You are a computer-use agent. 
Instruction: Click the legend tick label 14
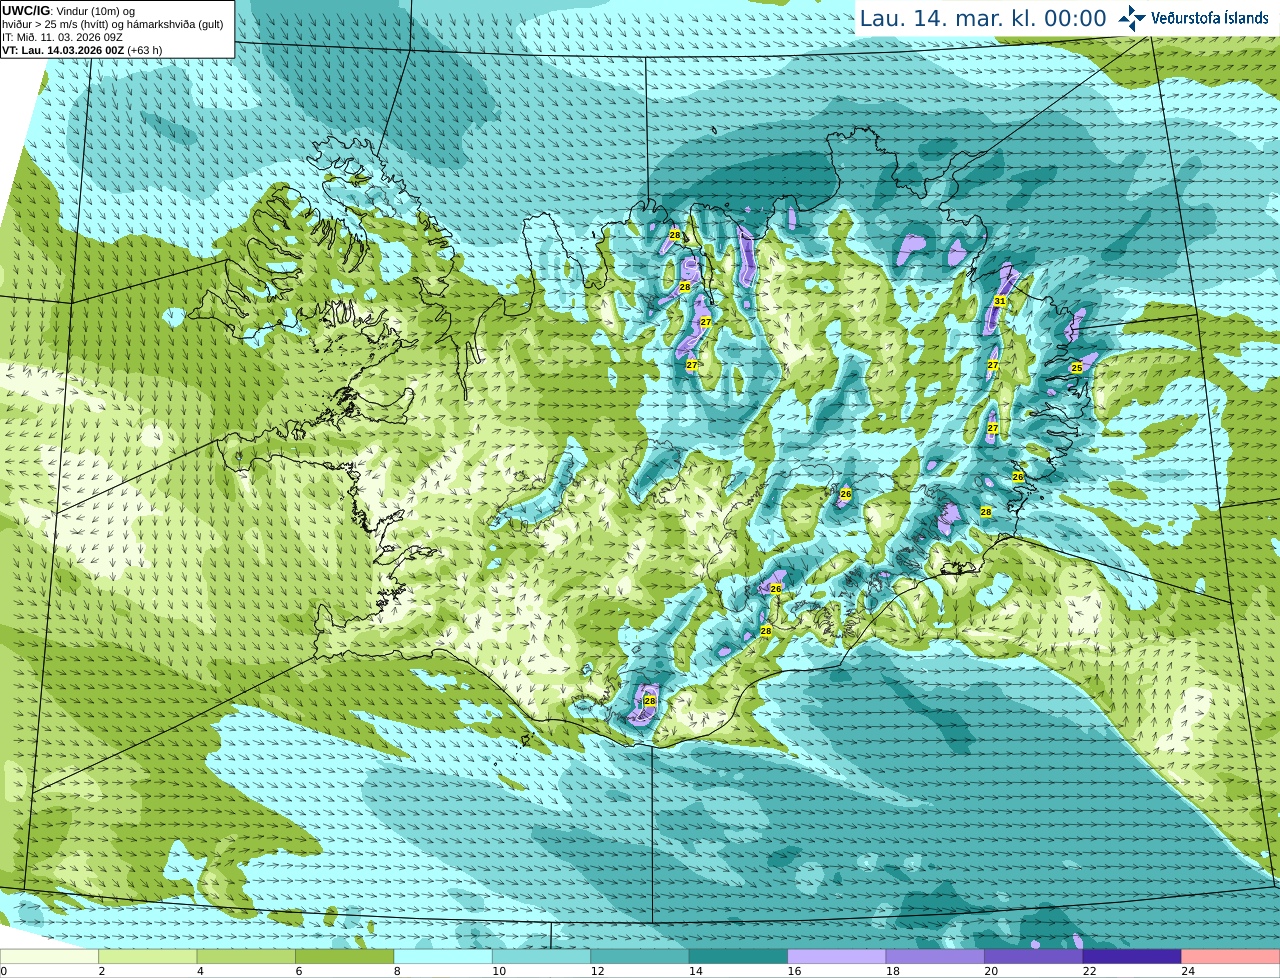point(695,971)
